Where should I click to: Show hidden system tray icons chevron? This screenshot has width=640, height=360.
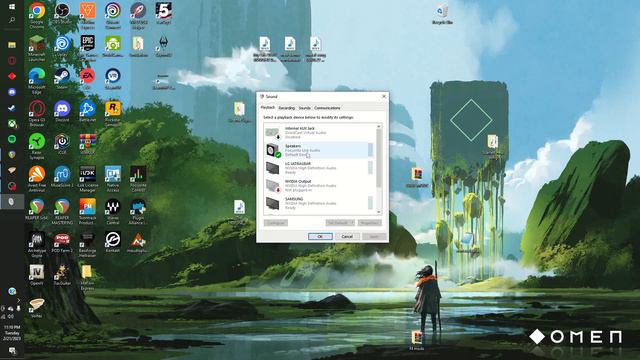[x=18, y=300]
